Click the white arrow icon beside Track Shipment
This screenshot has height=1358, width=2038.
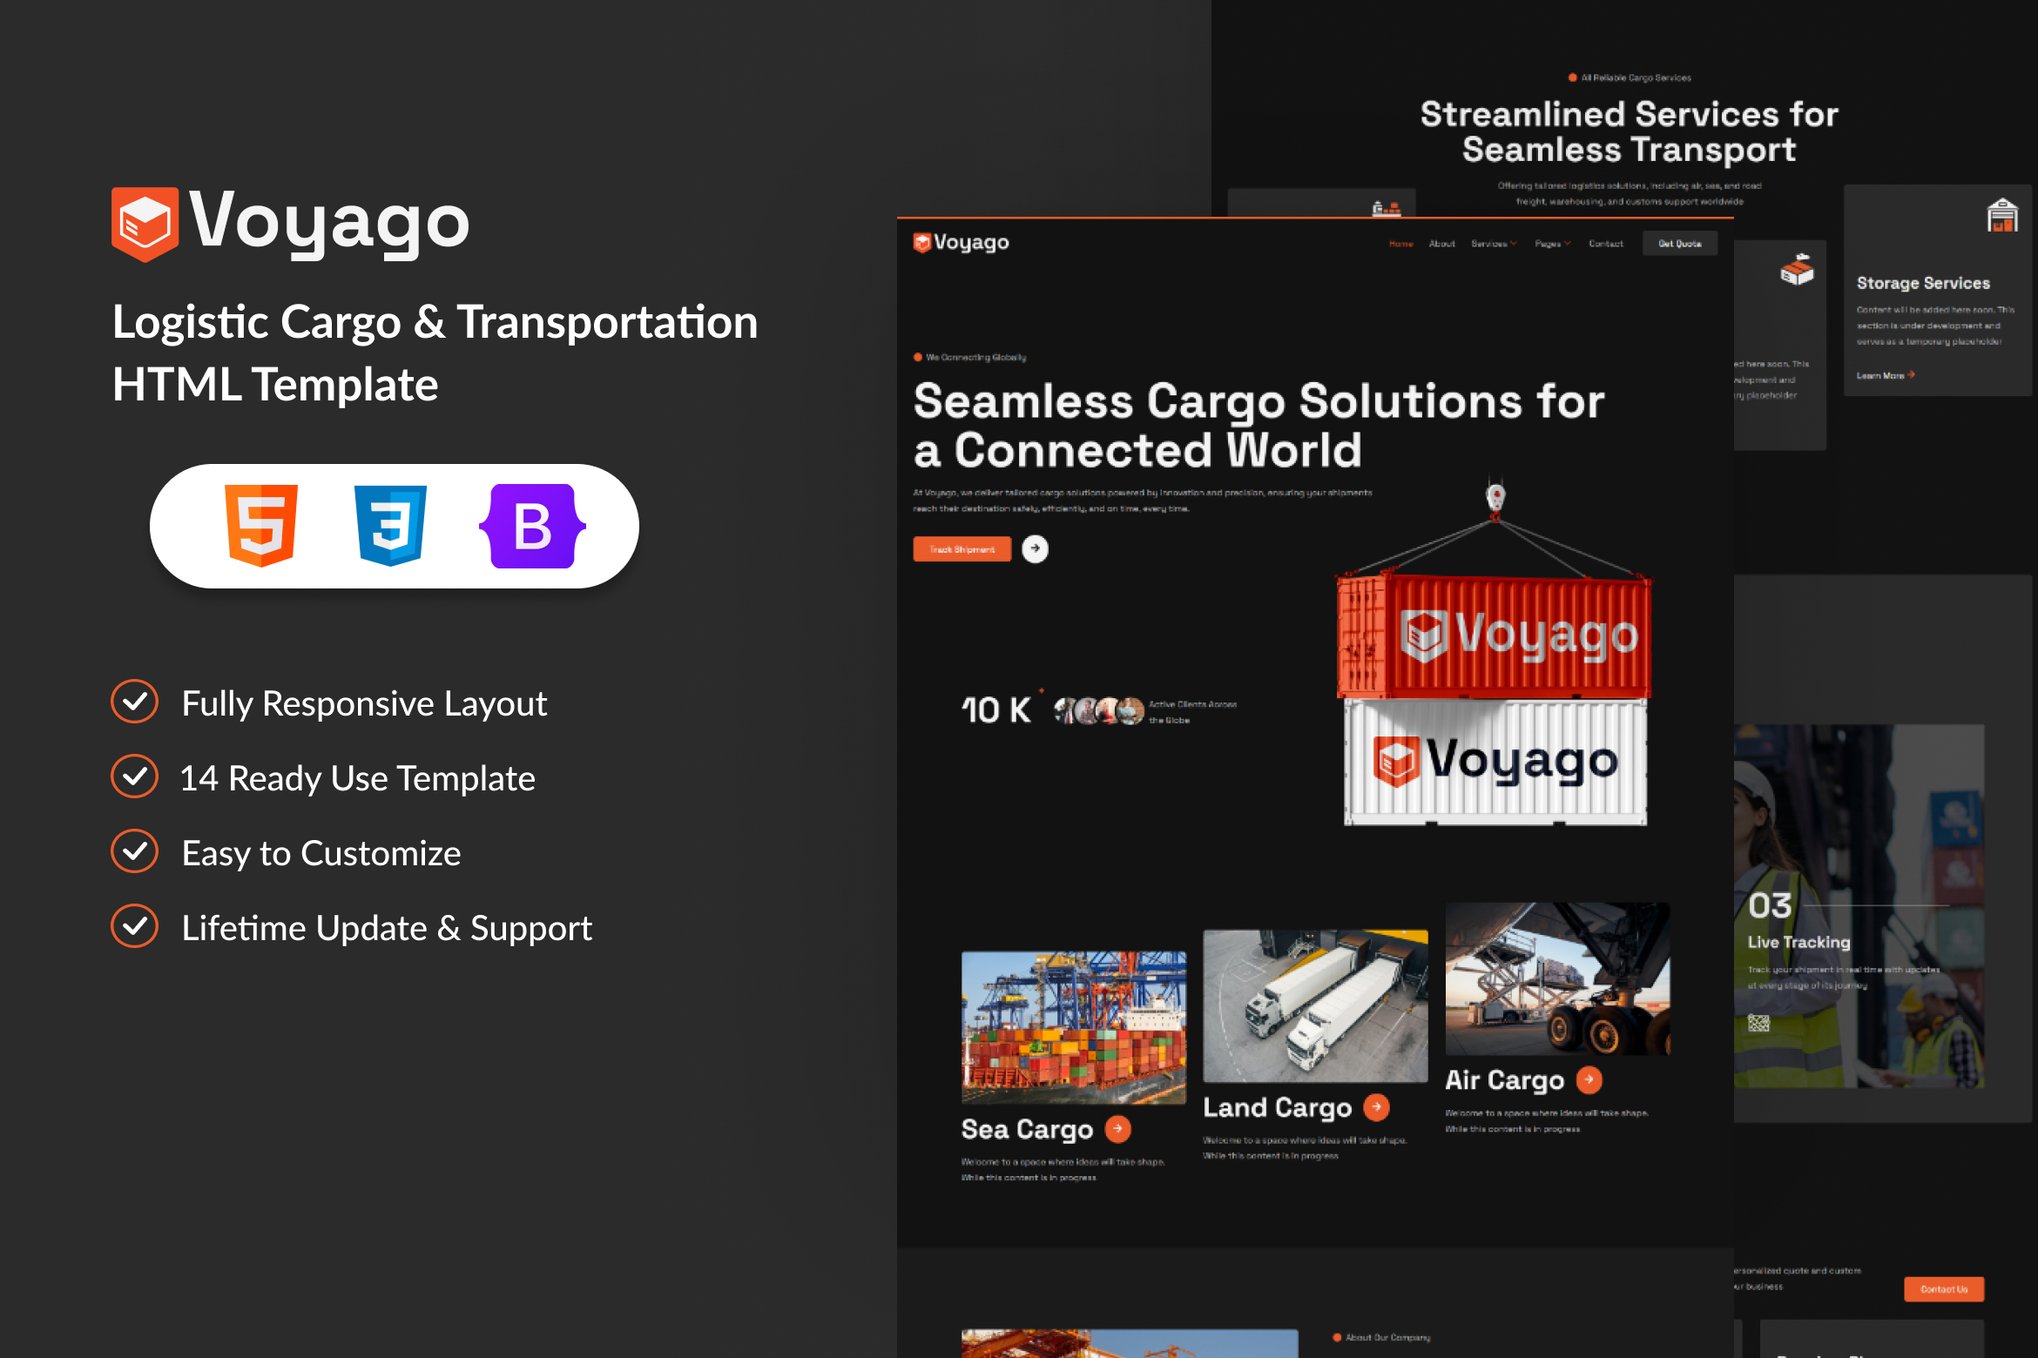(1035, 549)
